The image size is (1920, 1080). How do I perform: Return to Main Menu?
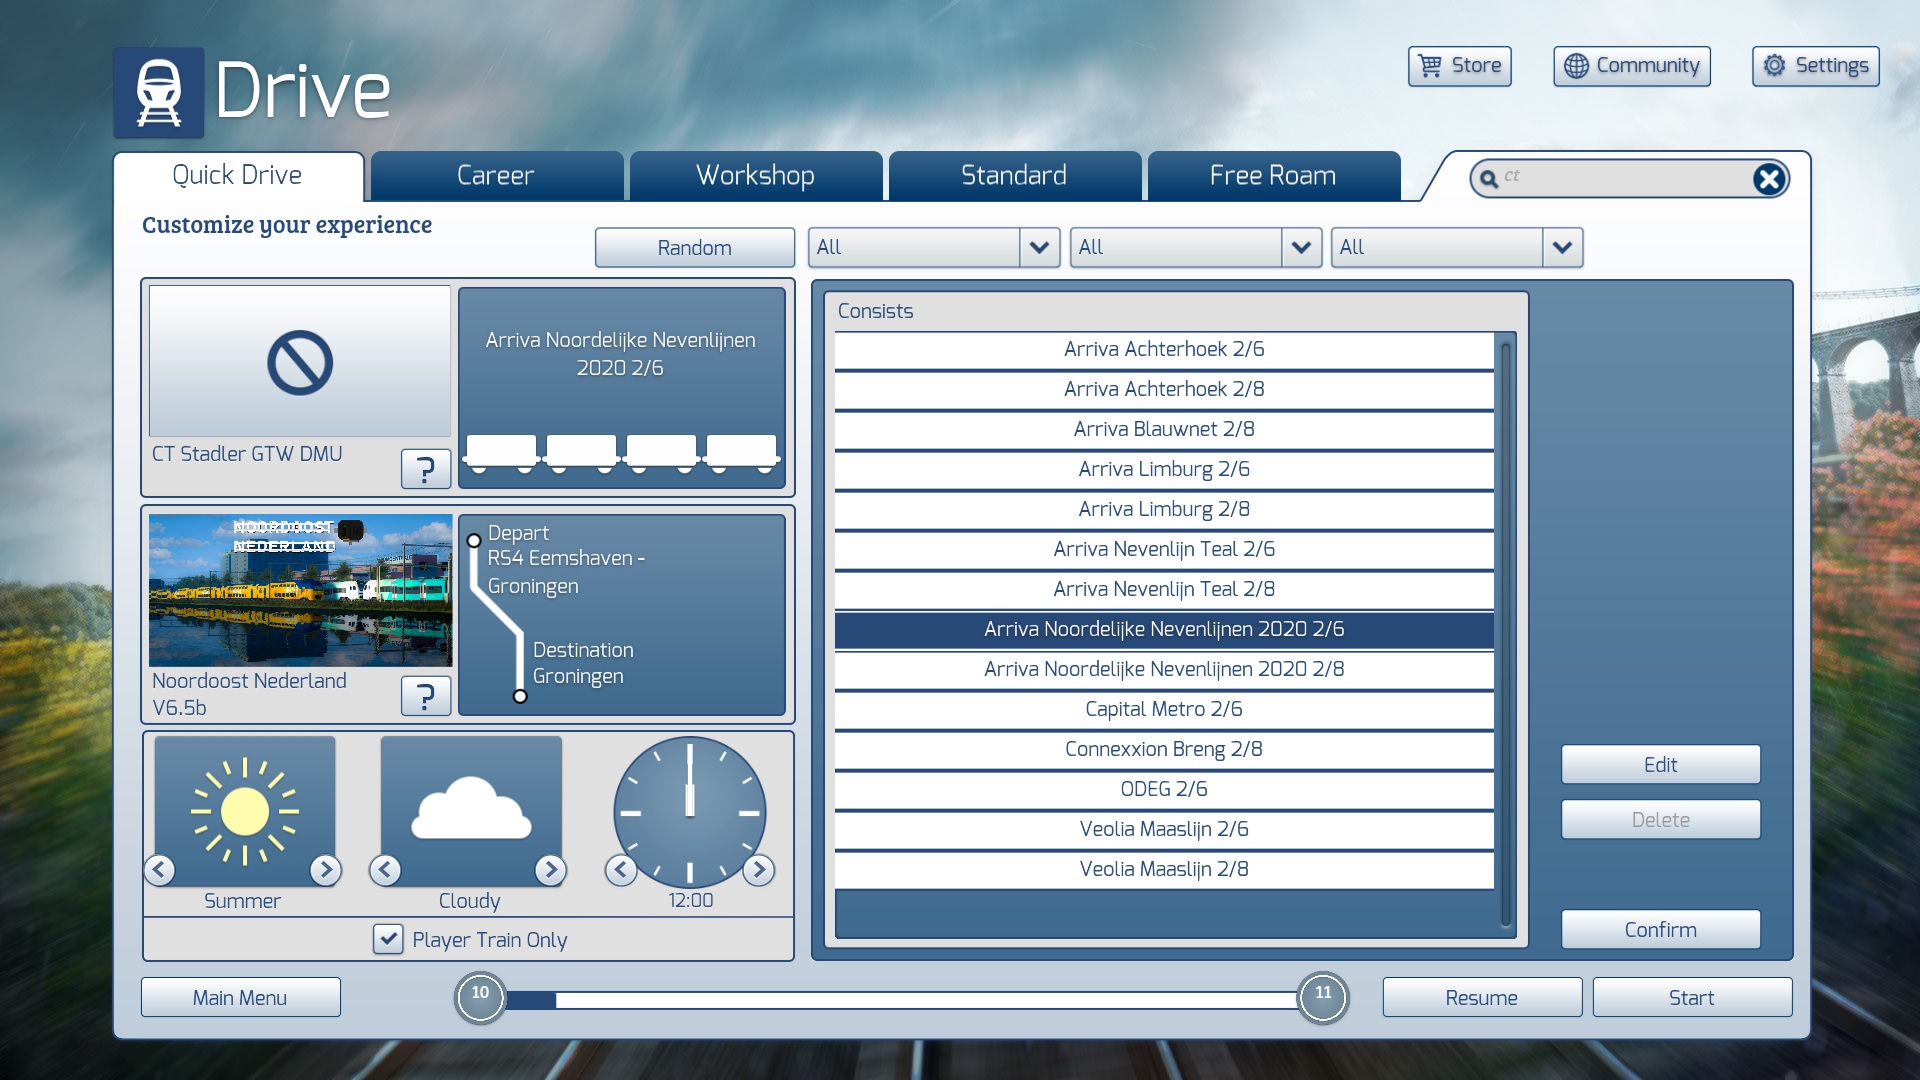240,997
